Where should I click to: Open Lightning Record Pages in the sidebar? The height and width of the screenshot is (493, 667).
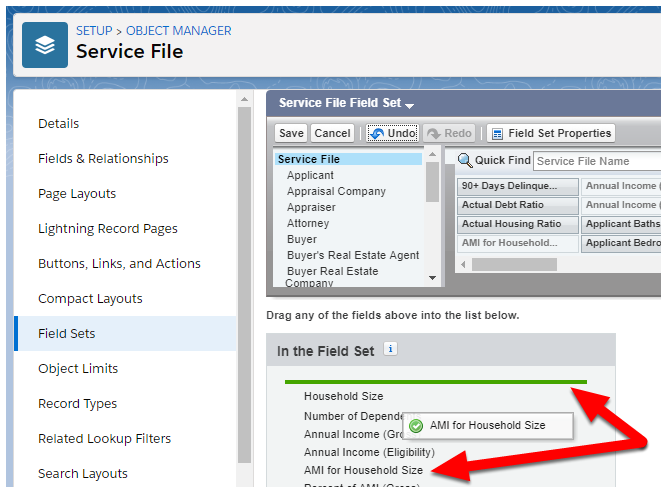pyautogui.click(x=108, y=228)
